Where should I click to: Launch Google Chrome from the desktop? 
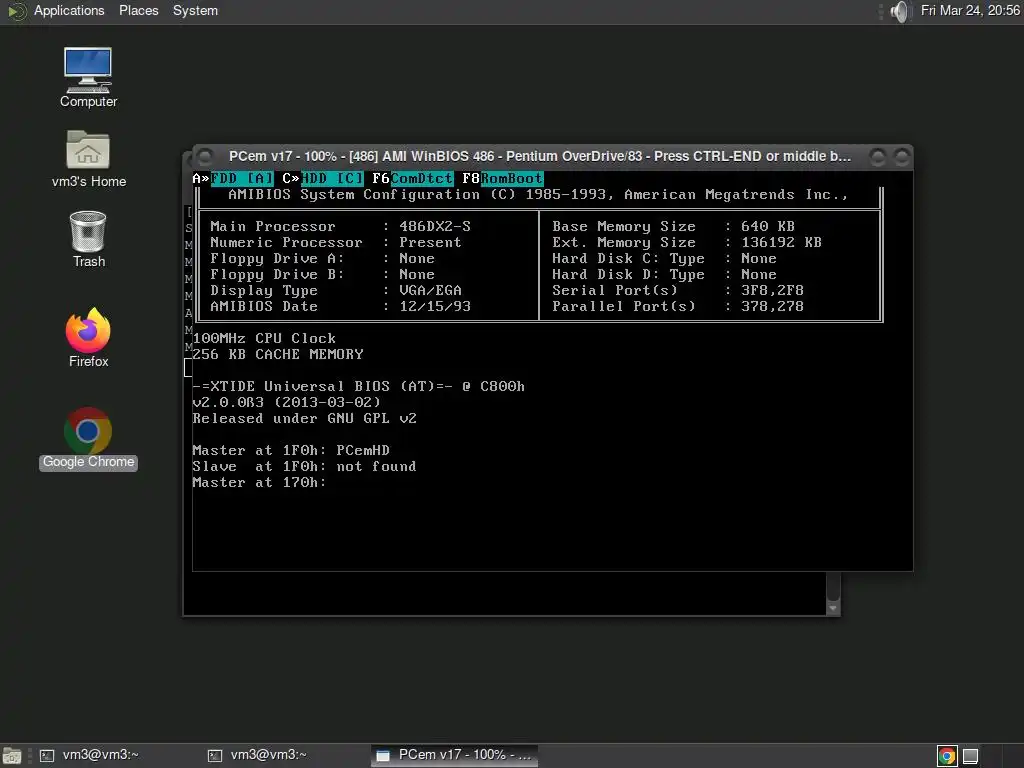click(x=88, y=438)
